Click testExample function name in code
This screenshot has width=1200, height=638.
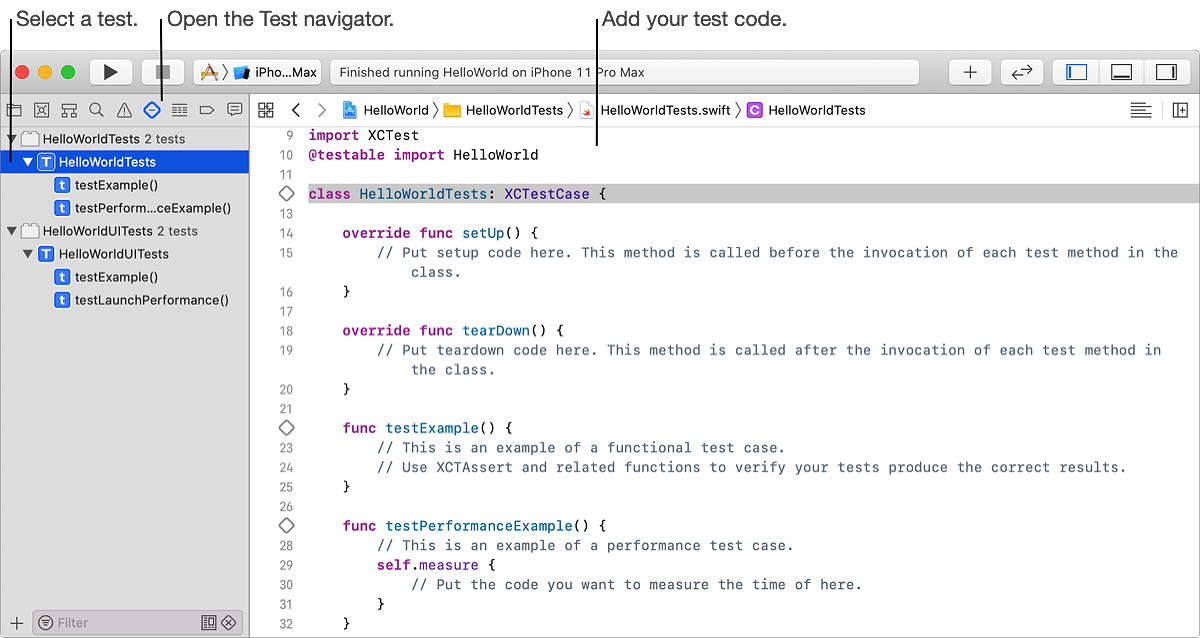click(432, 428)
